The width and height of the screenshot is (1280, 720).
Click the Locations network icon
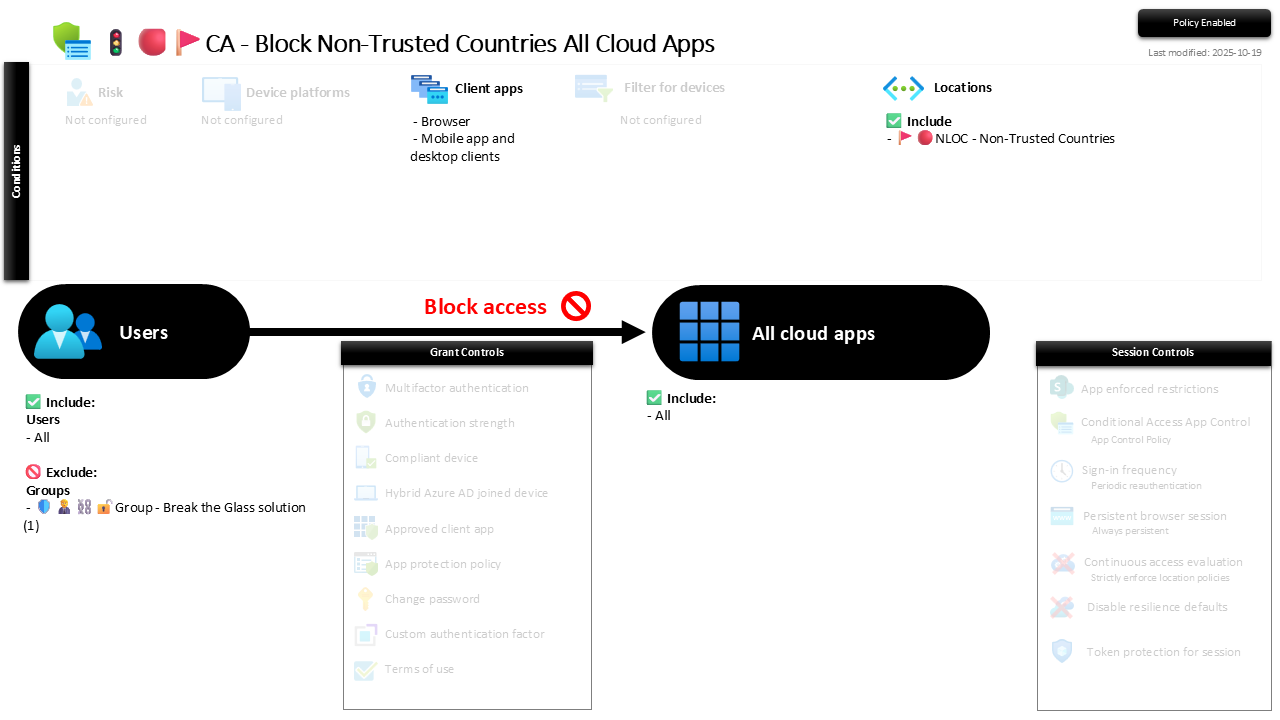[x=903, y=88]
